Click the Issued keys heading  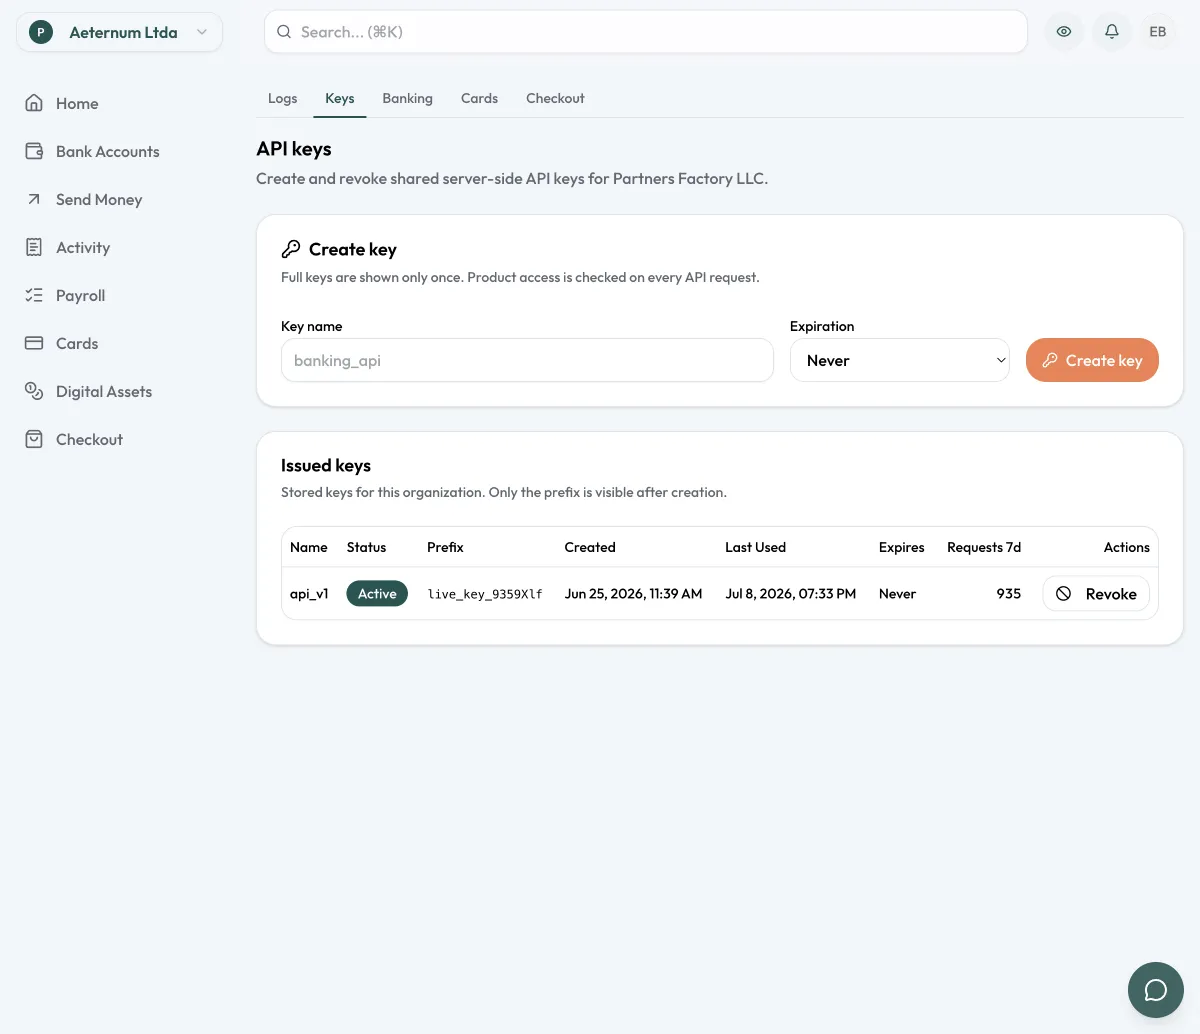click(x=326, y=465)
